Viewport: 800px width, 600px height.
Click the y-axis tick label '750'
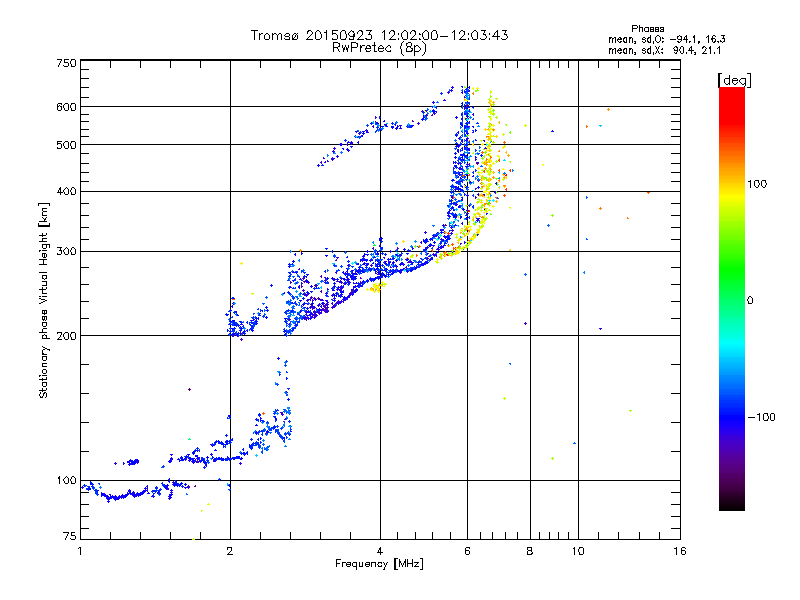tap(67, 63)
